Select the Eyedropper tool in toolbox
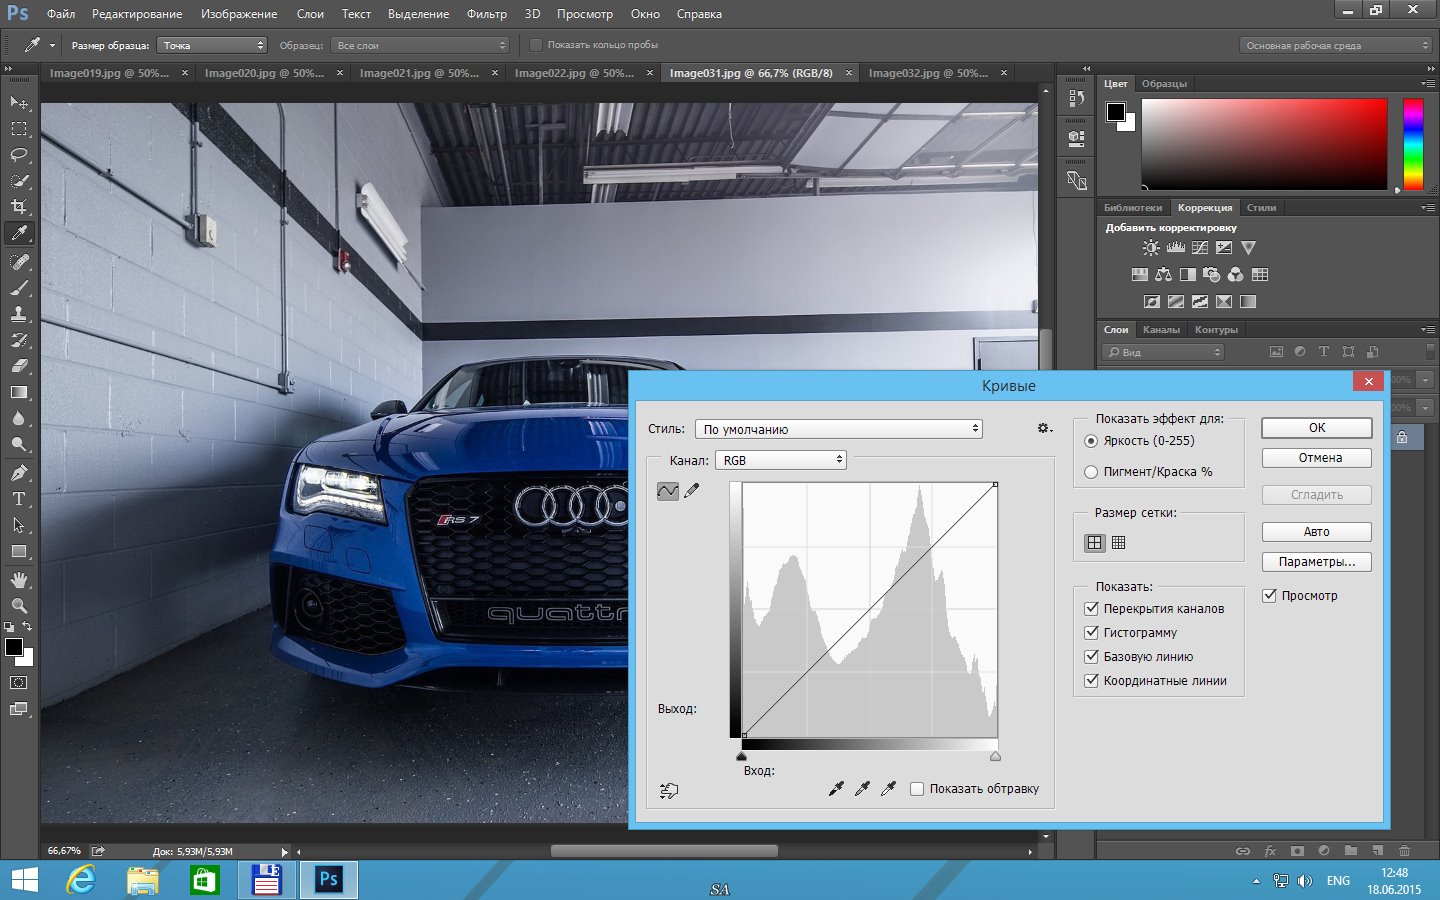The width and height of the screenshot is (1440, 900). (x=19, y=233)
